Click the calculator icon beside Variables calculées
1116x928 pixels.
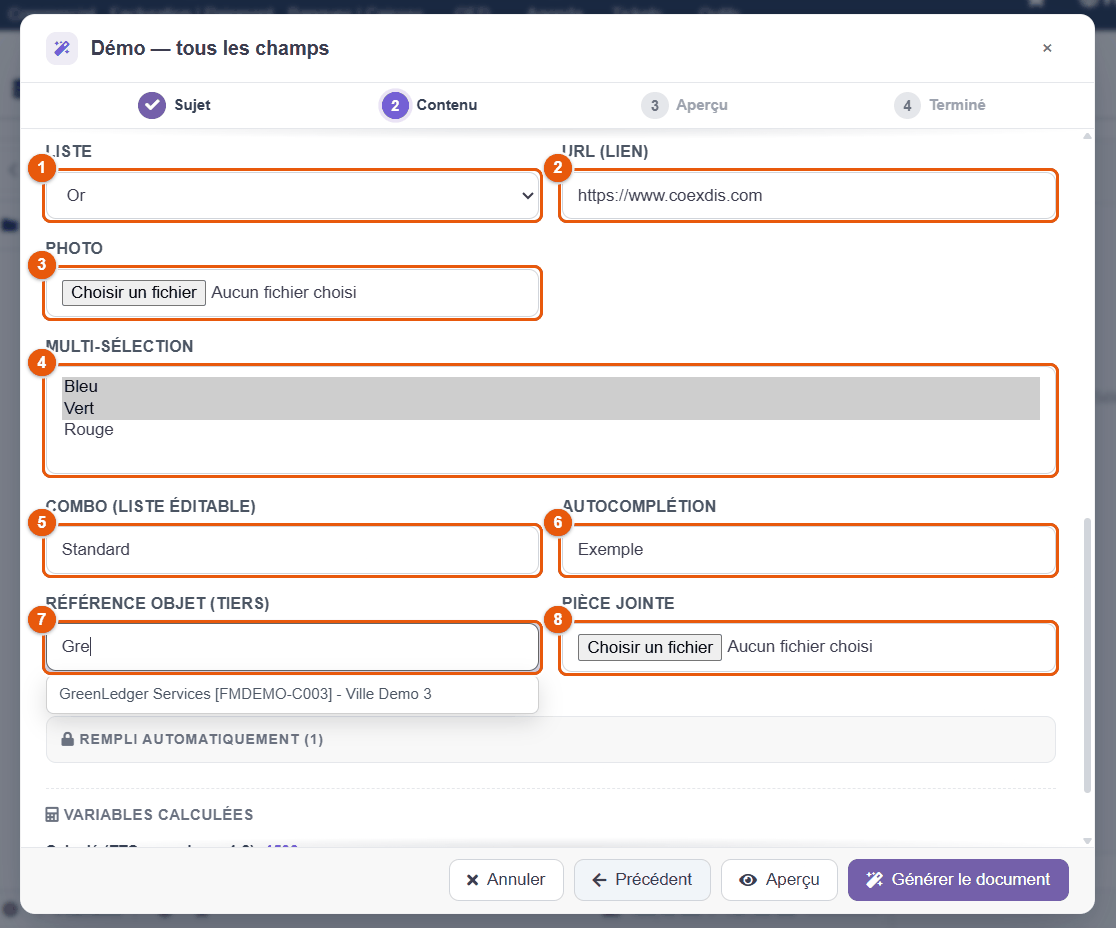(x=52, y=814)
